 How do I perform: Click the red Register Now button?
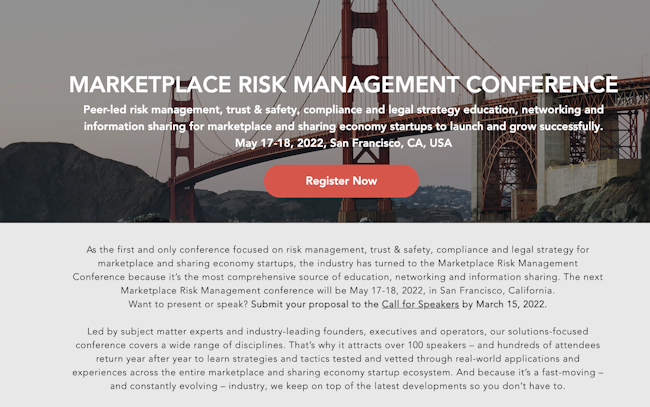tap(341, 181)
